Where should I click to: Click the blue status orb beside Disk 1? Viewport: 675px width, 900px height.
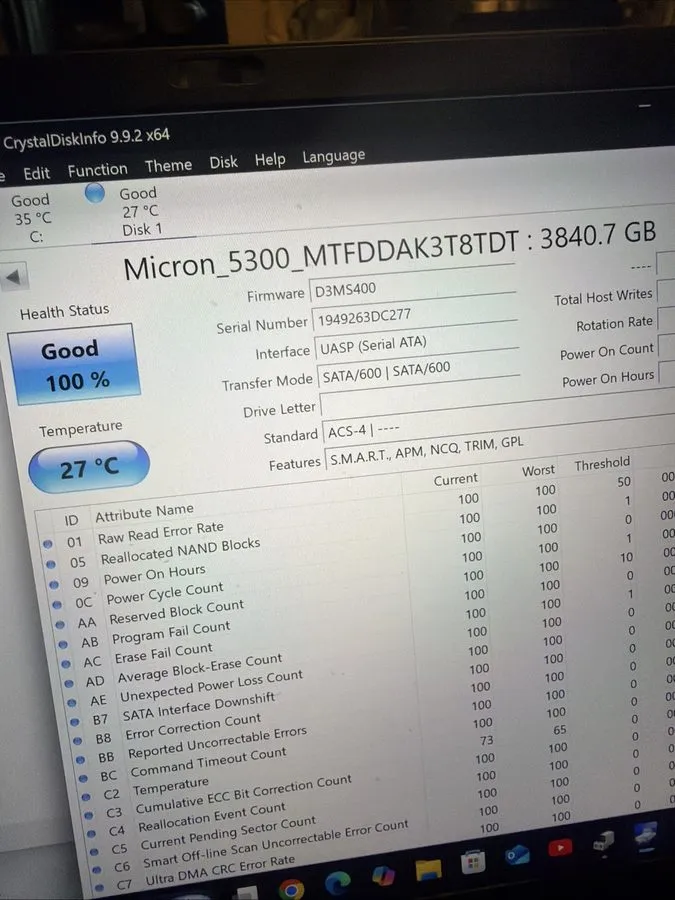pos(95,193)
